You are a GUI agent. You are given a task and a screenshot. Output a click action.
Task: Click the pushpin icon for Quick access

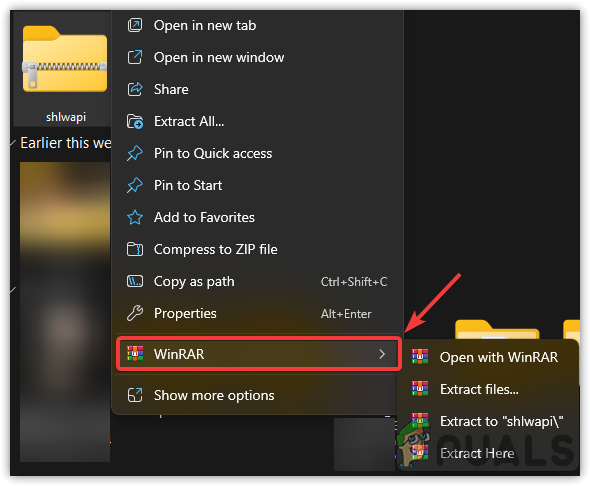tap(135, 153)
